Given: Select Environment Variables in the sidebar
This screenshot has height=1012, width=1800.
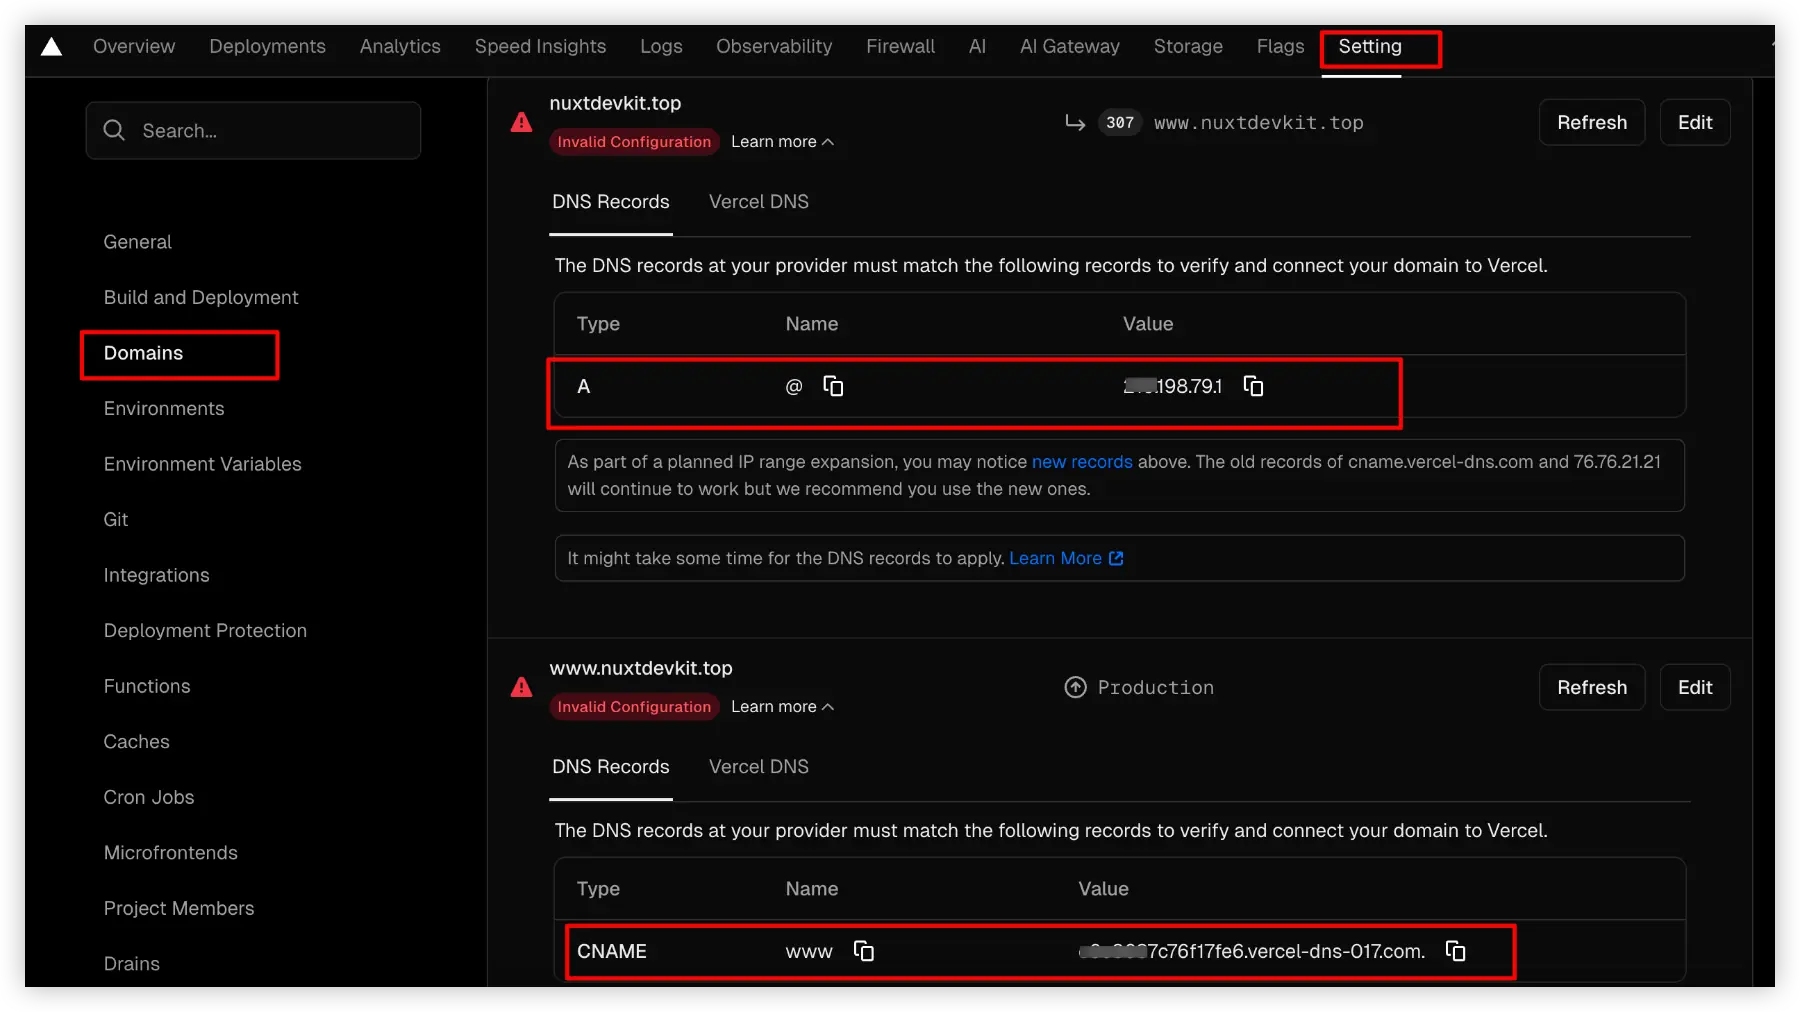Looking at the screenshot, I should (202, 464).
